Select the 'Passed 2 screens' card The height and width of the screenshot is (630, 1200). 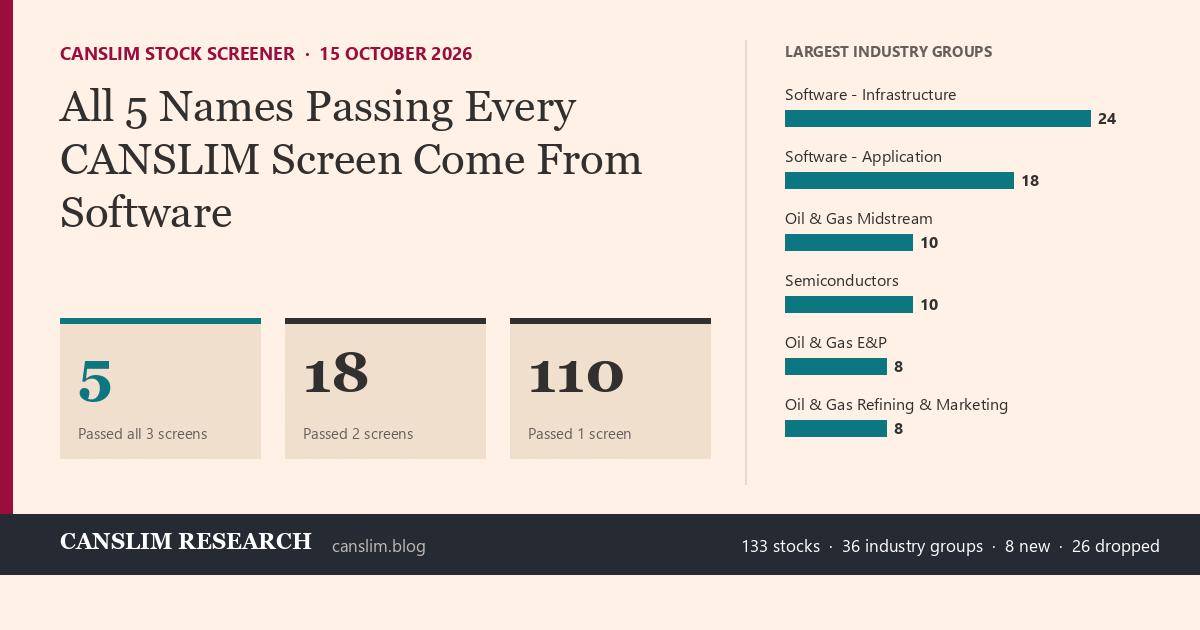tap(385, 389)
